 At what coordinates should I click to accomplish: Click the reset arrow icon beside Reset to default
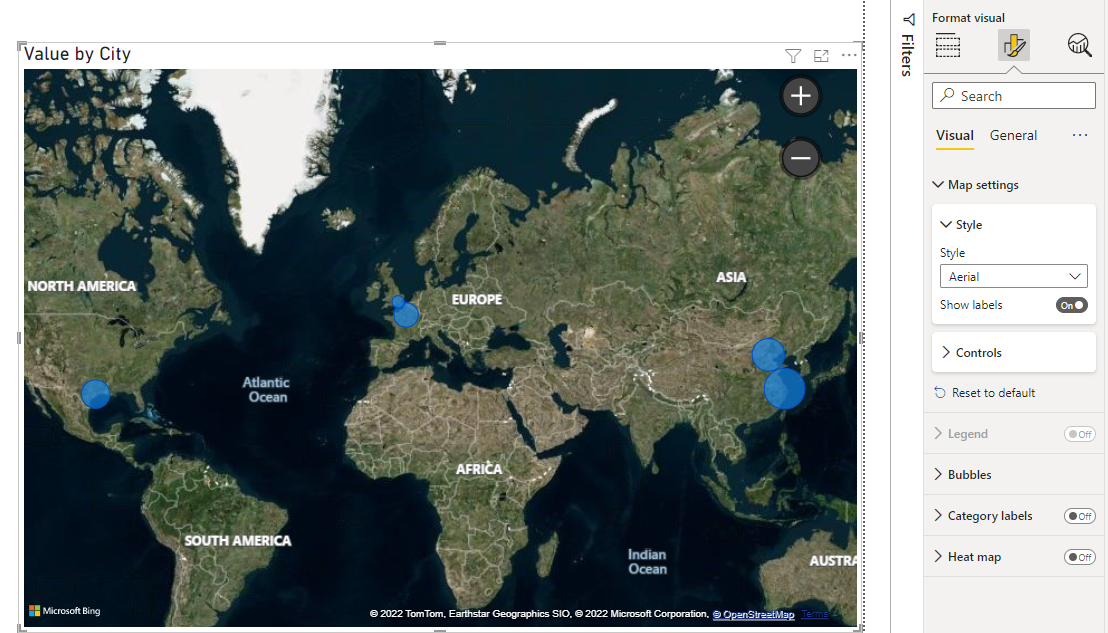click(x=940, y=393)
